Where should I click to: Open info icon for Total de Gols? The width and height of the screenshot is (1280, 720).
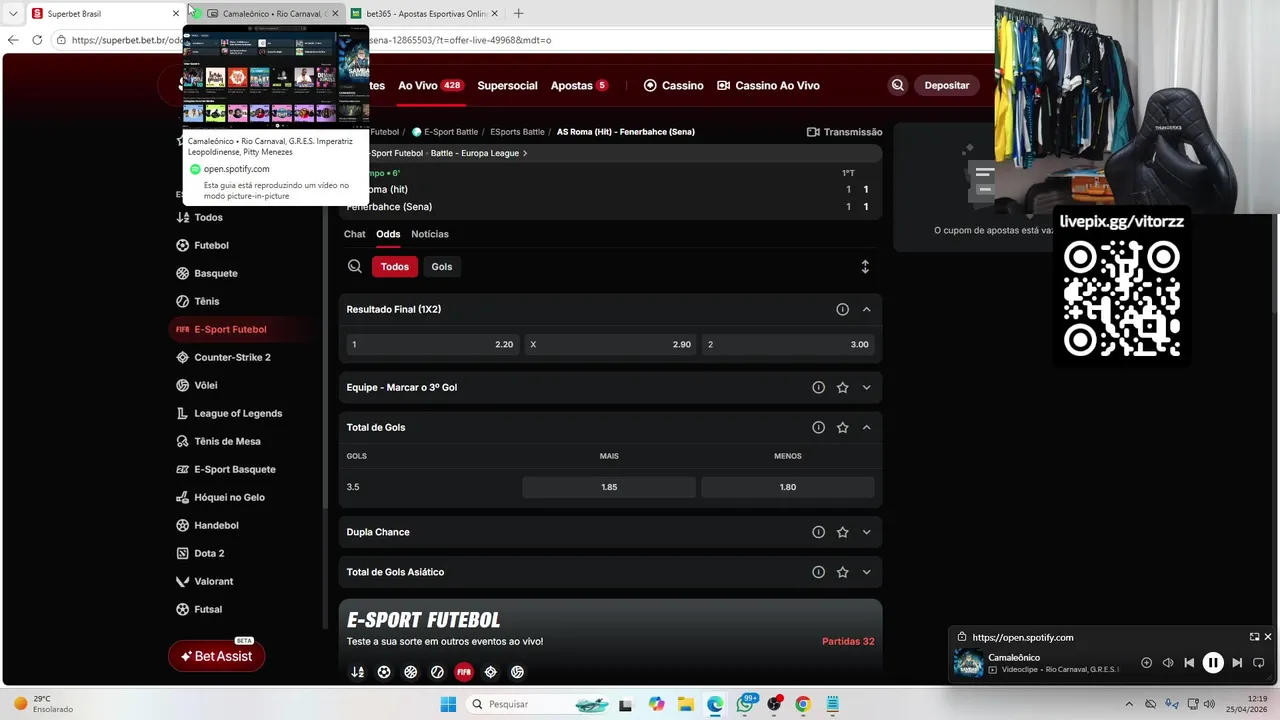point(818,428)
